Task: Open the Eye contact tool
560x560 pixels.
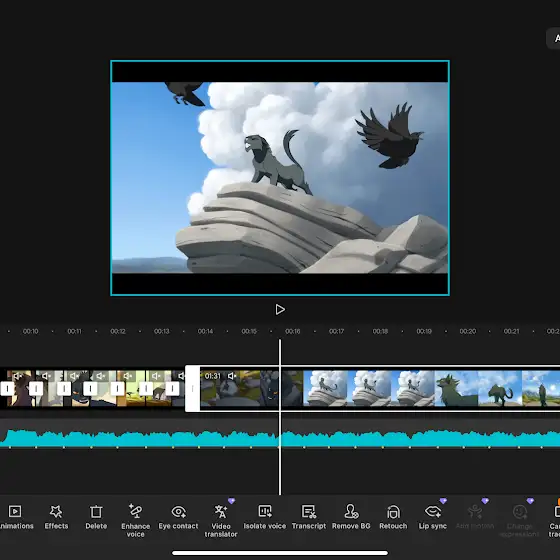Action: click(178, 517)
